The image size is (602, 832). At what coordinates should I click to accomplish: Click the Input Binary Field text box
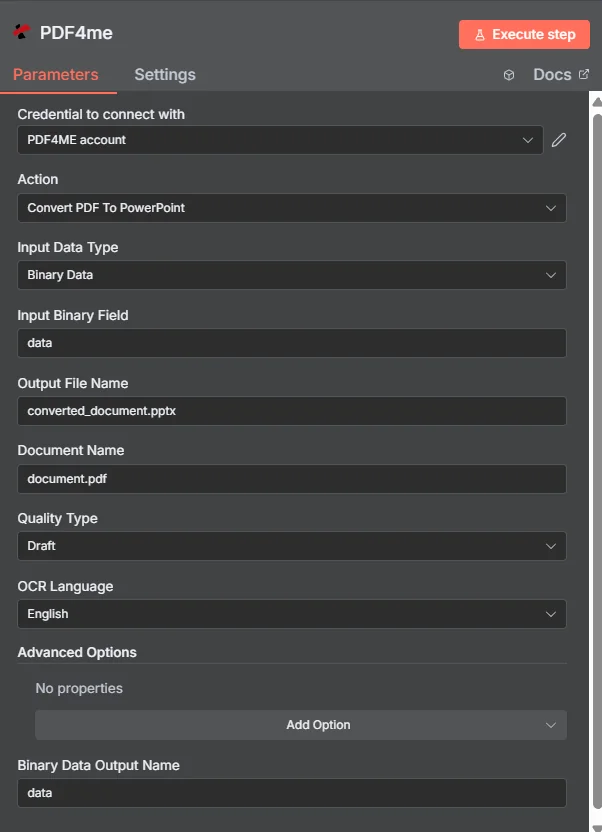[x=291, y=343]
